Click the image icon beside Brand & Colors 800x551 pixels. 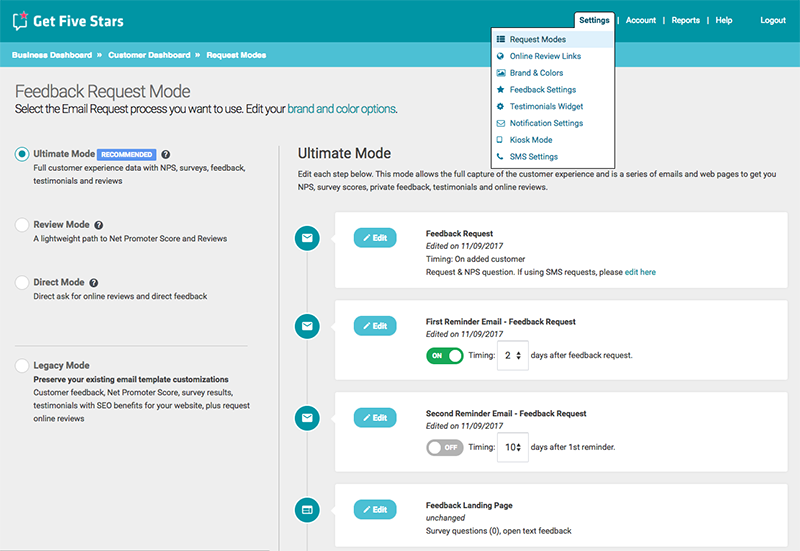click(501, 73)
